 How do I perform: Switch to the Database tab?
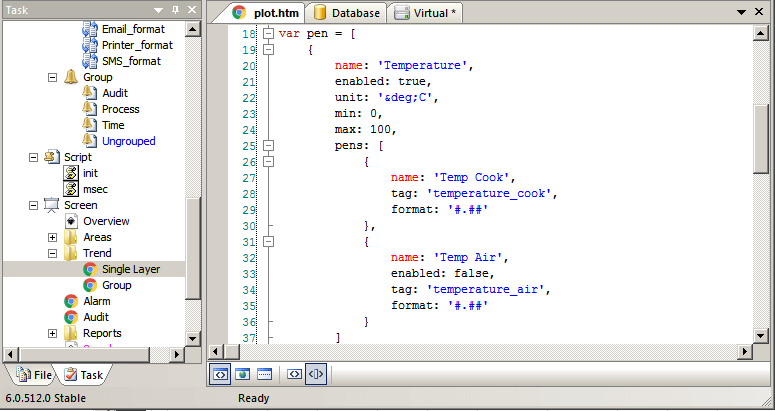tap(347, 13)
